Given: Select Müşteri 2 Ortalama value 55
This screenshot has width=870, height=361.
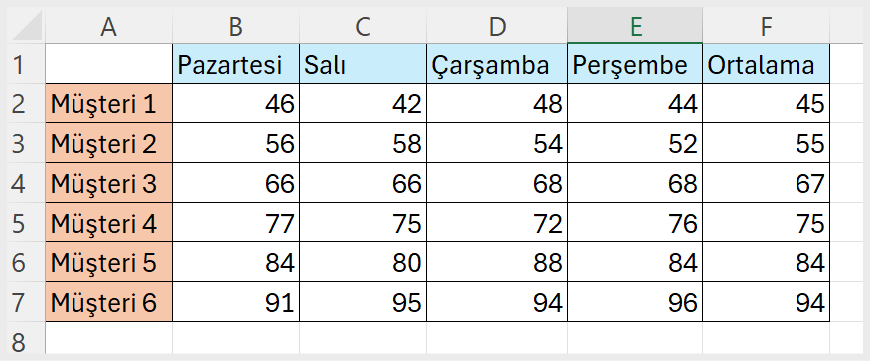Looking at the screenshot, I should (x=766, y=143).
